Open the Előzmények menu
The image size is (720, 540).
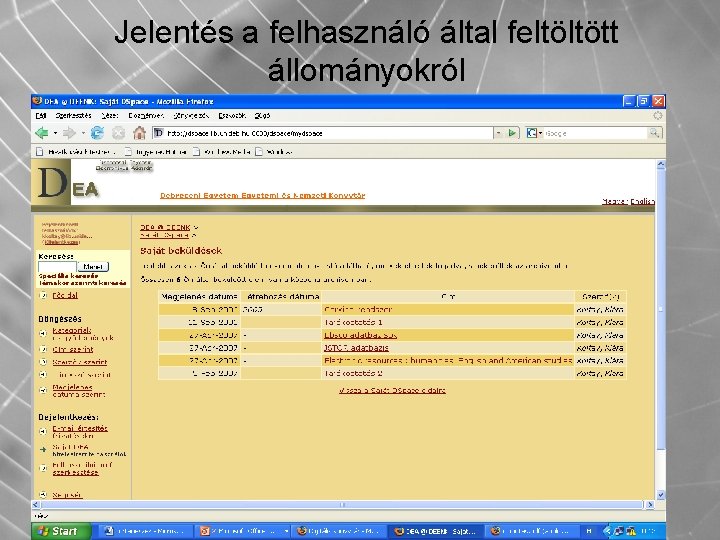(x=146, y=116)
